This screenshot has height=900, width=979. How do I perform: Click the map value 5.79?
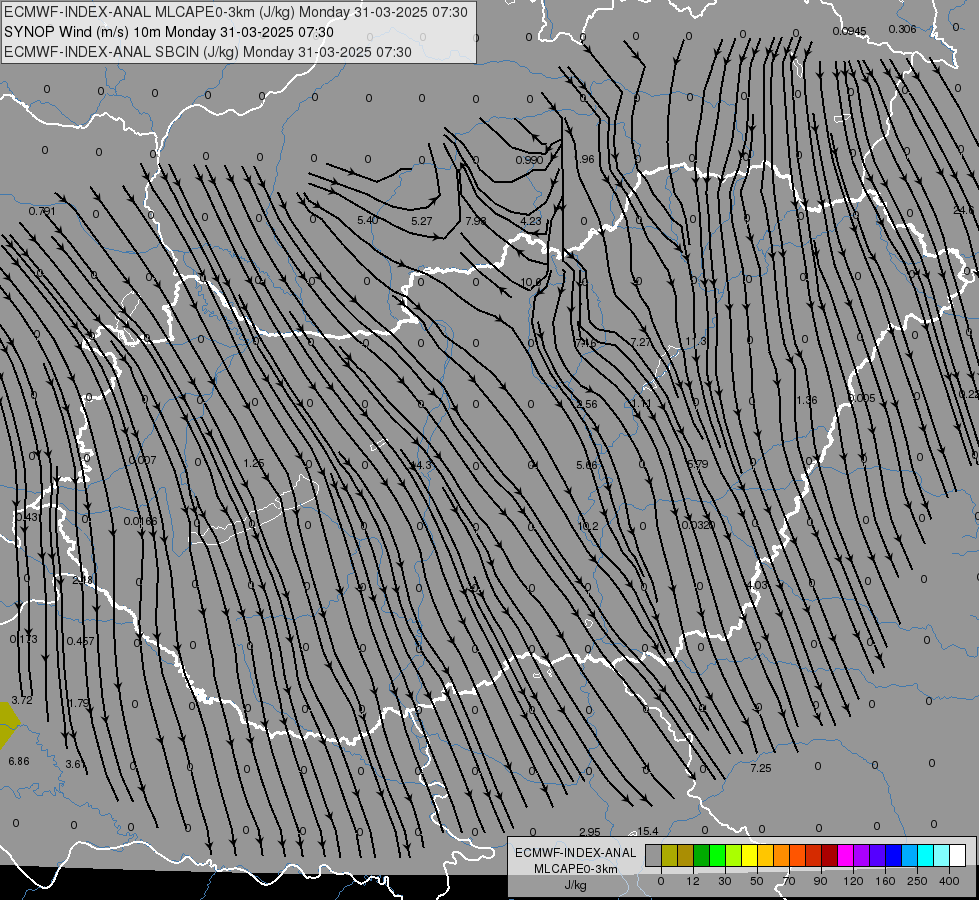coord(697,464)
